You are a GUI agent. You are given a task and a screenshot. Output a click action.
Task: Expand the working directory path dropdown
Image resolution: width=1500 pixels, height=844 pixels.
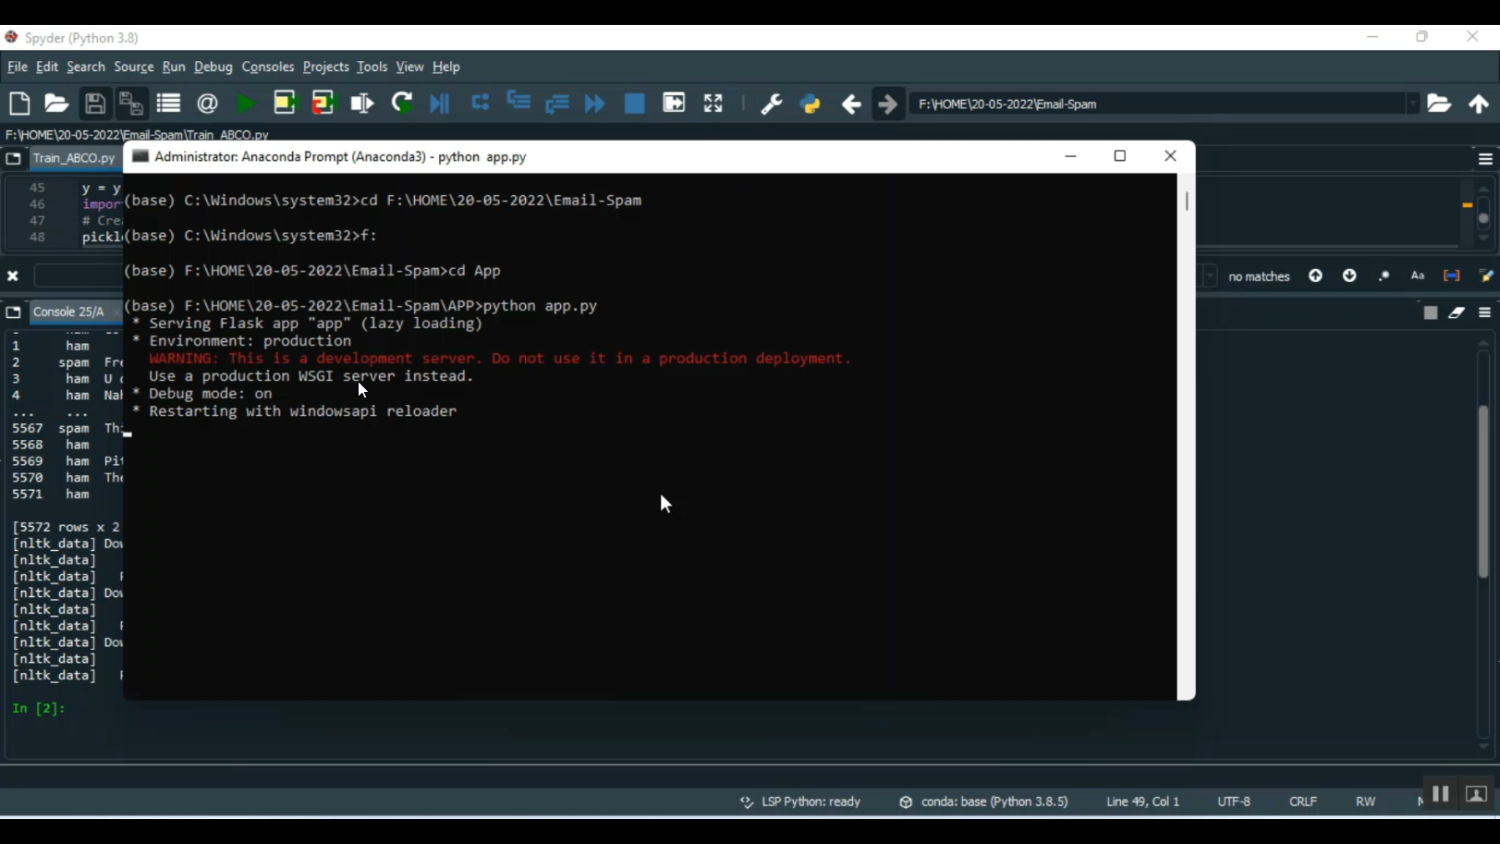point(1412,104)
